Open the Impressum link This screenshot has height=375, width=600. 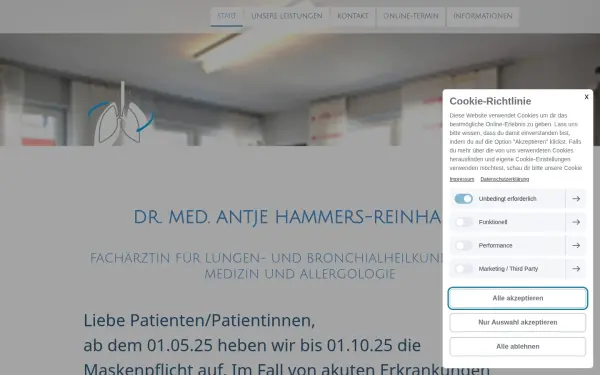(x=461, y=179)
